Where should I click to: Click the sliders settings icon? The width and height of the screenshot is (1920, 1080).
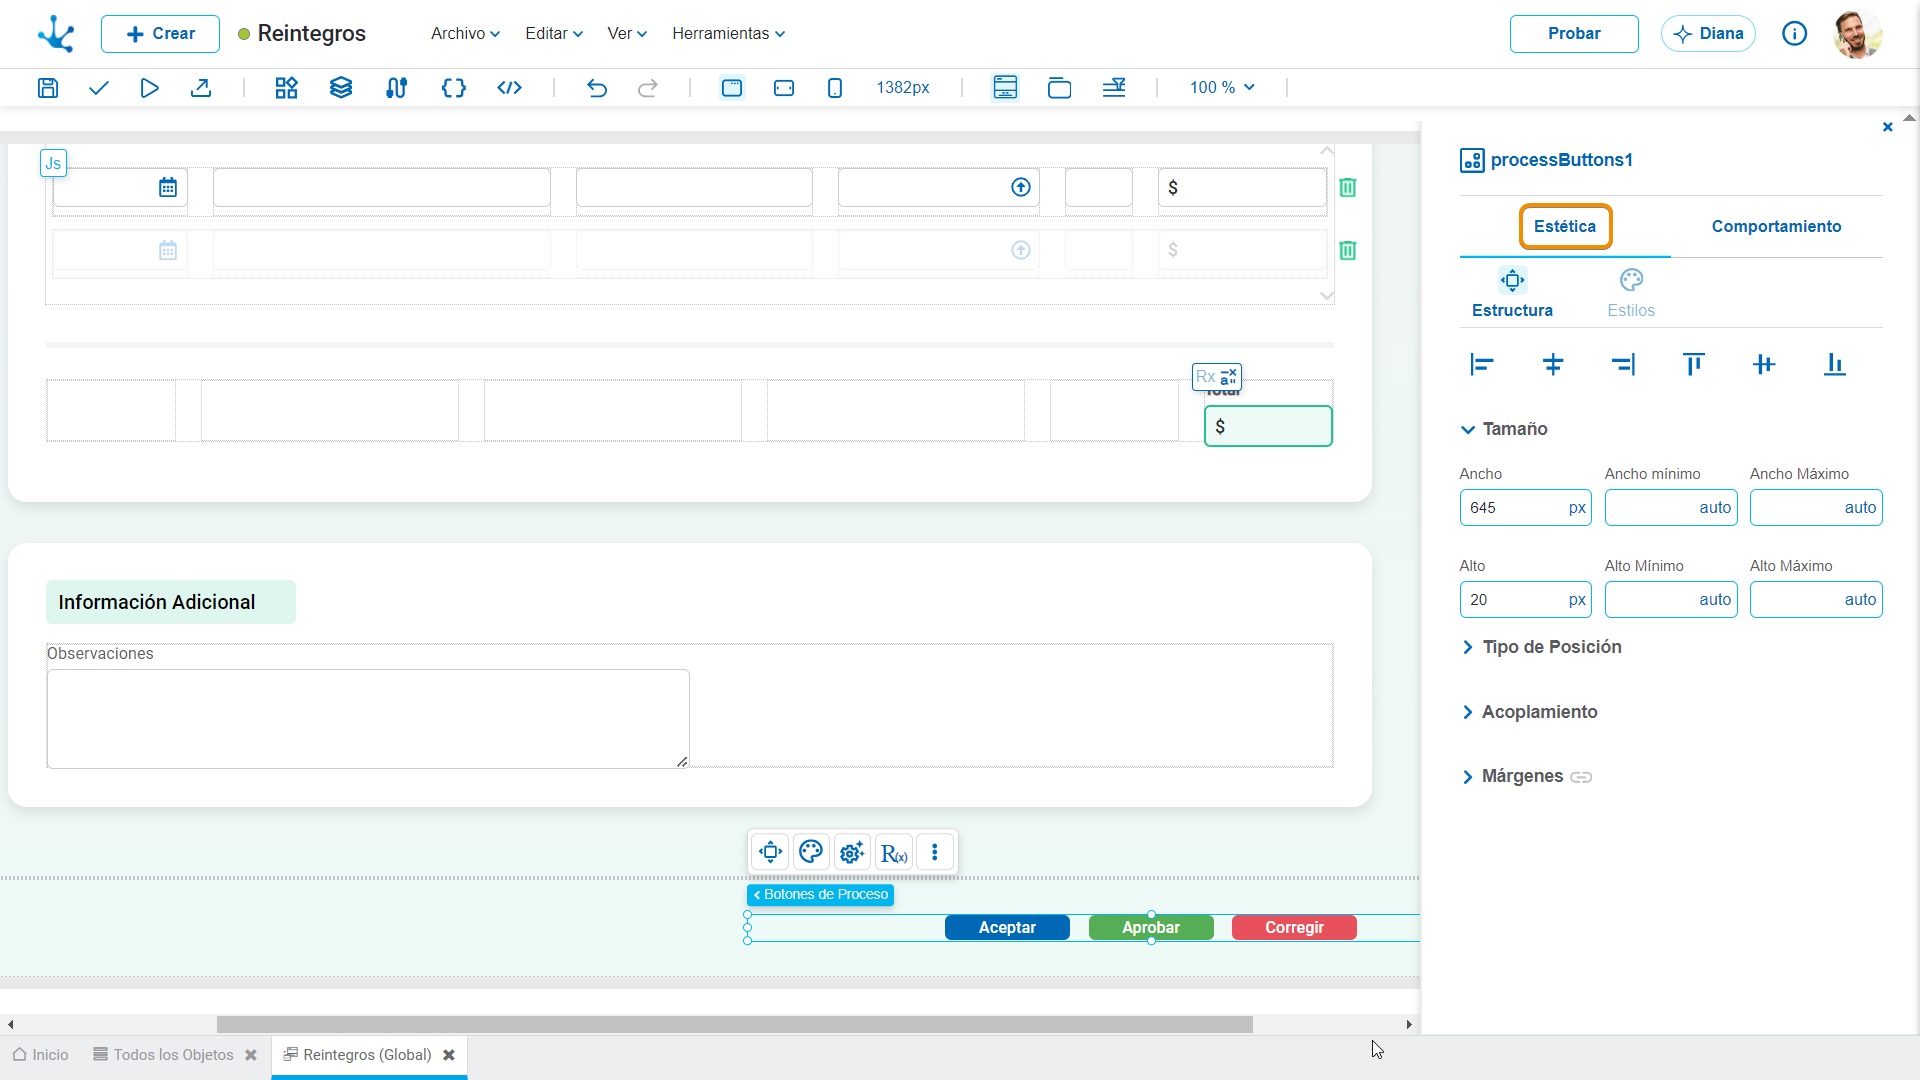[x=396, y=88]
